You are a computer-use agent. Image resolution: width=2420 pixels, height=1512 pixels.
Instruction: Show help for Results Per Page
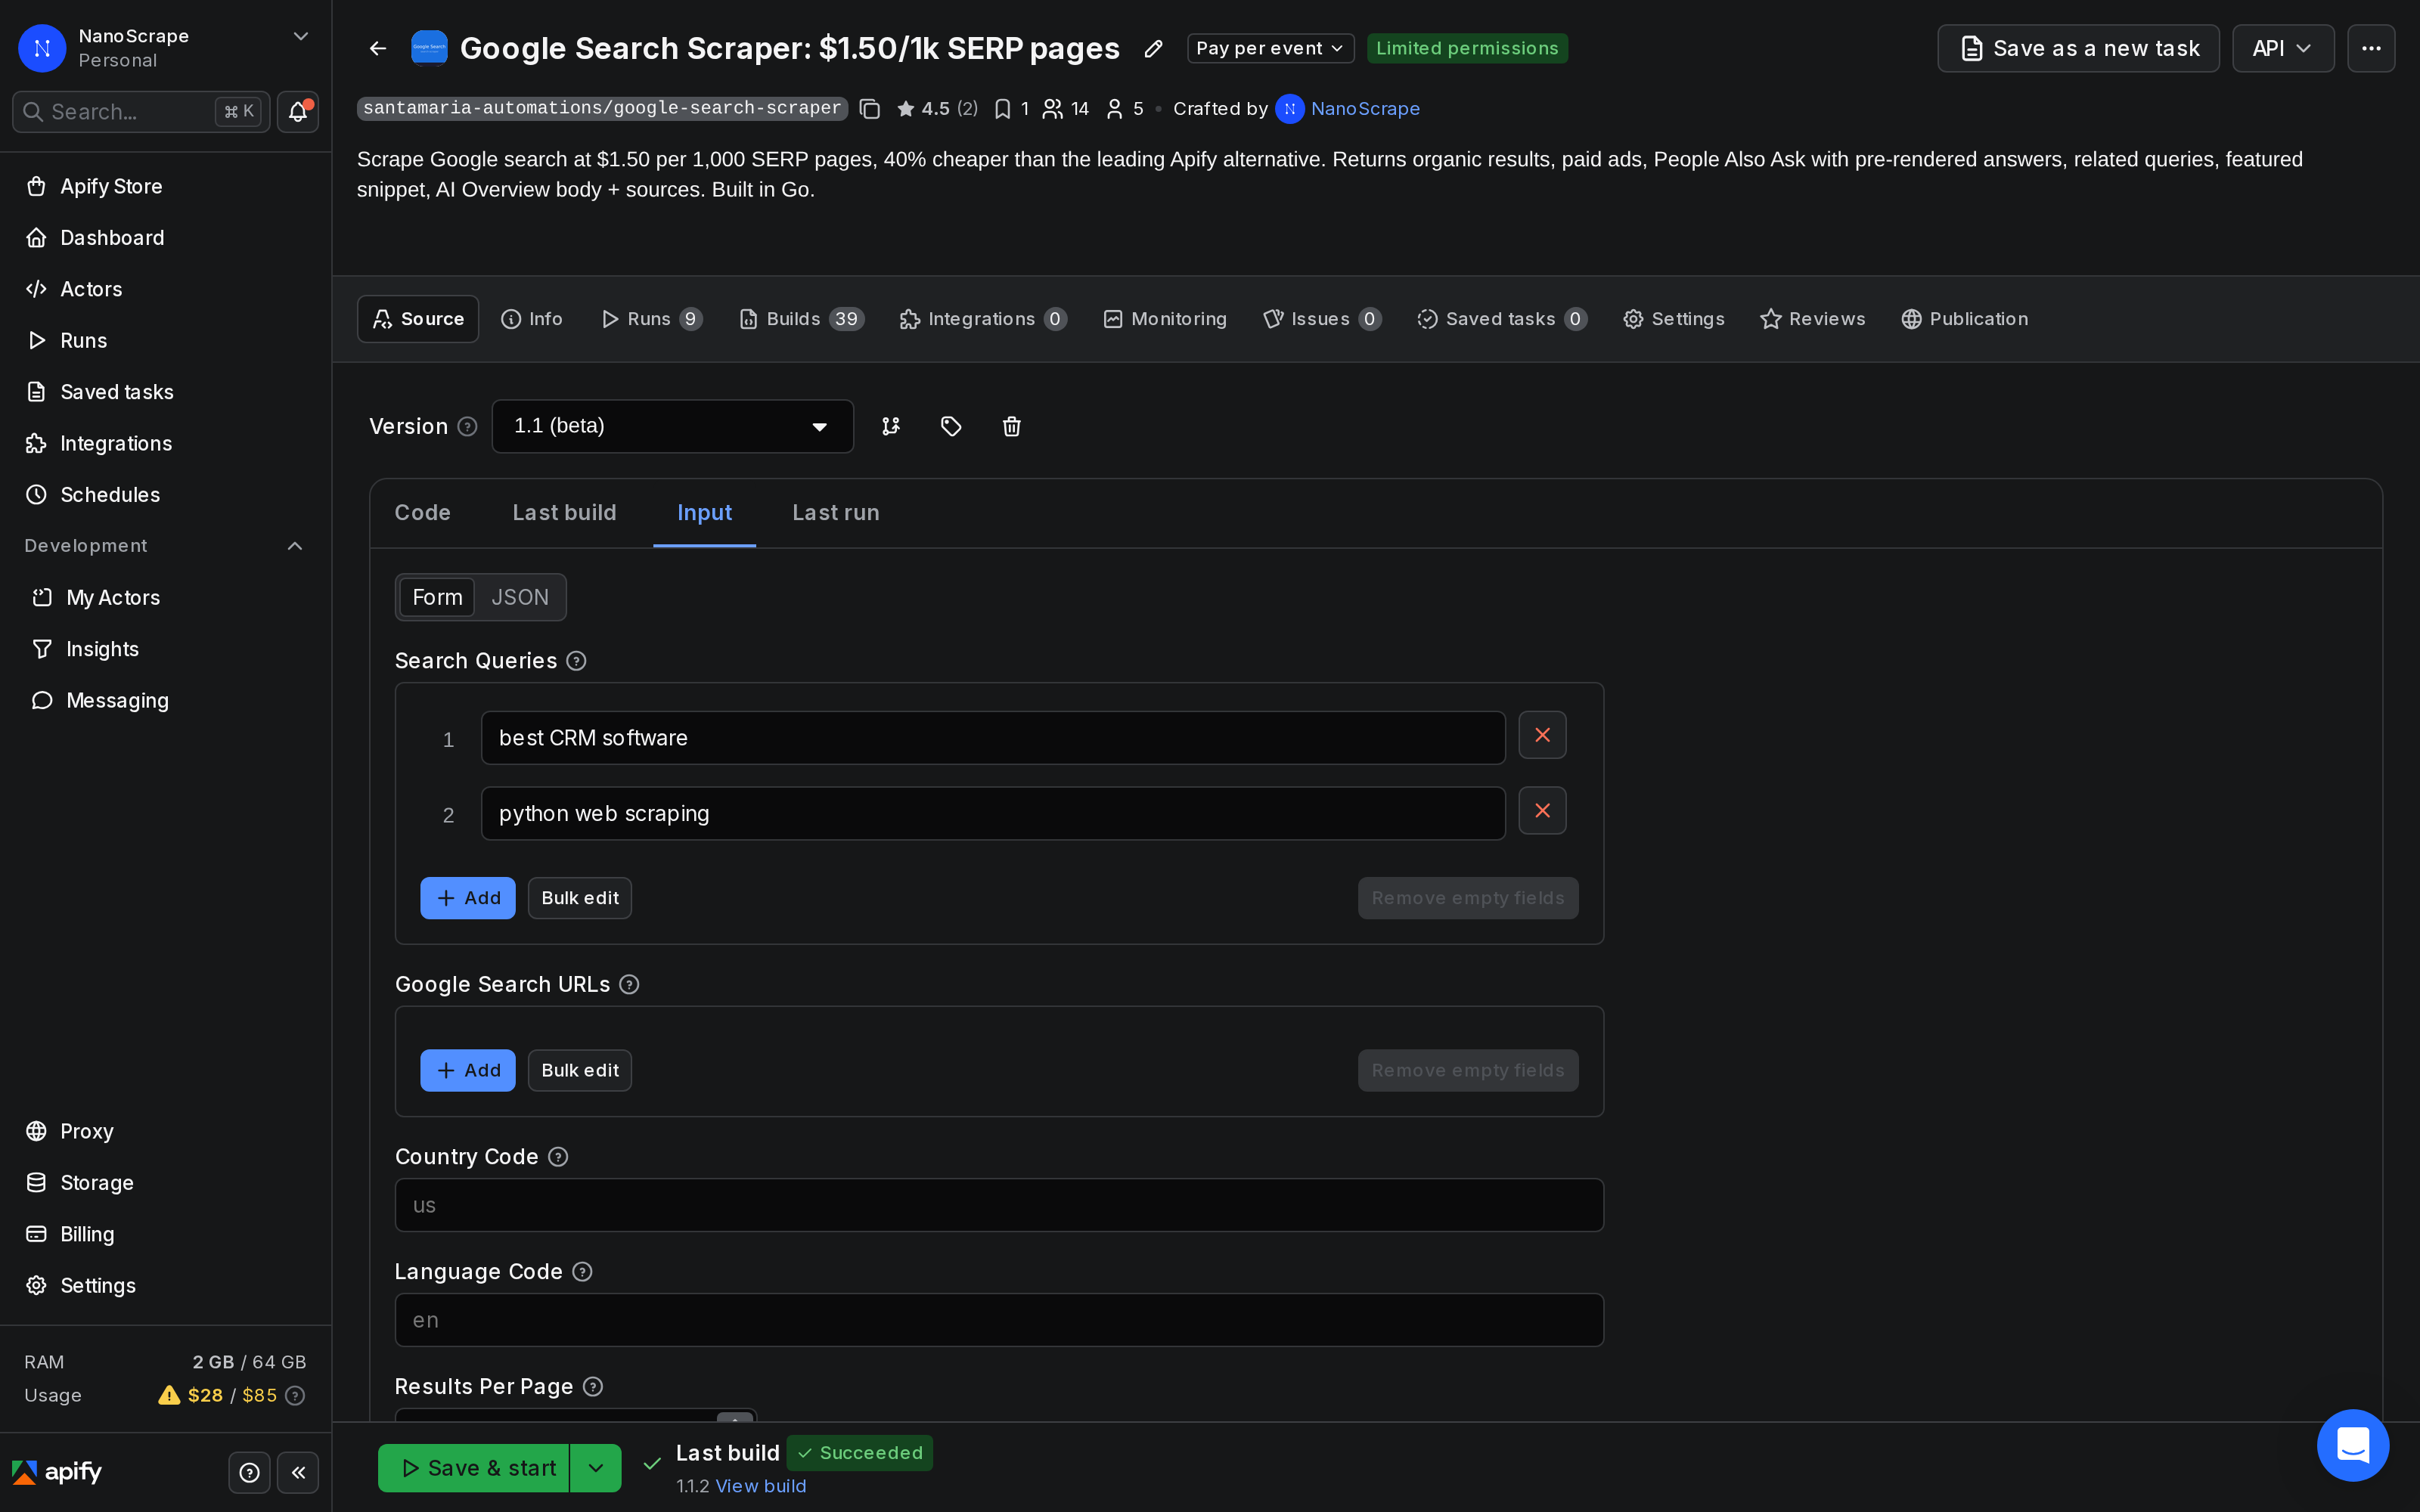[x=593, y=1387]
